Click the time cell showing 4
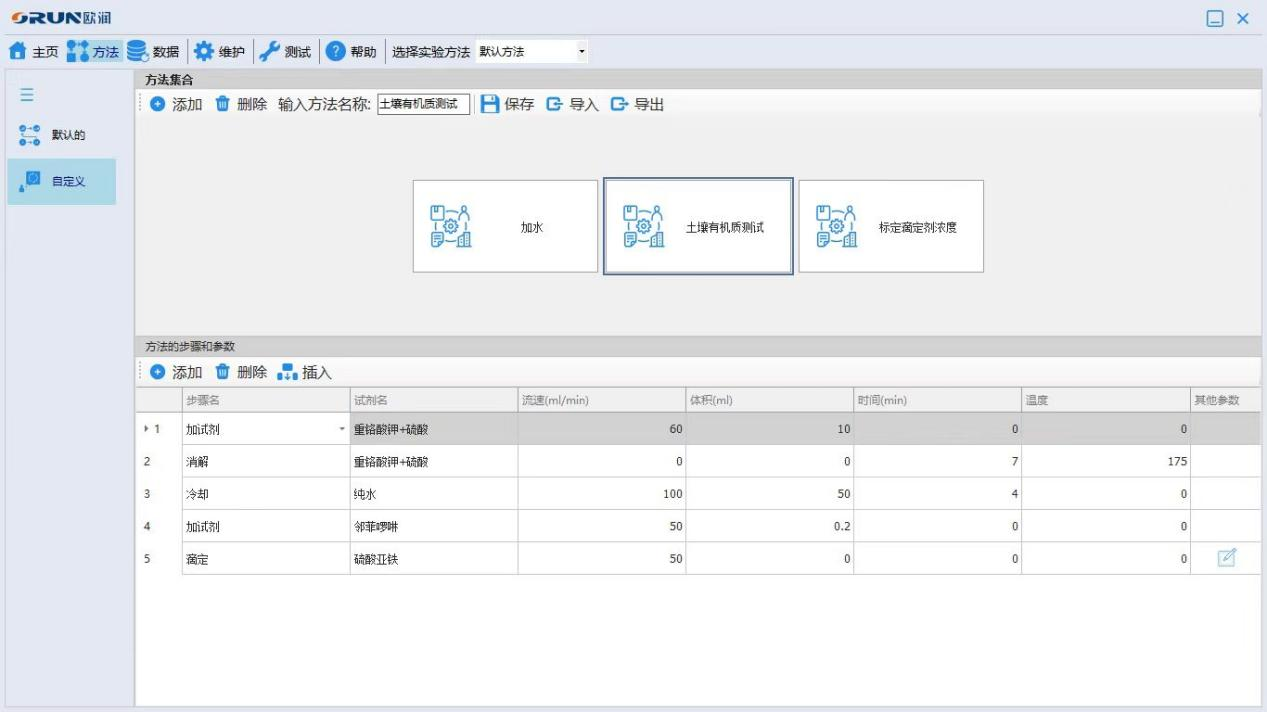 [x=938, y=493]
